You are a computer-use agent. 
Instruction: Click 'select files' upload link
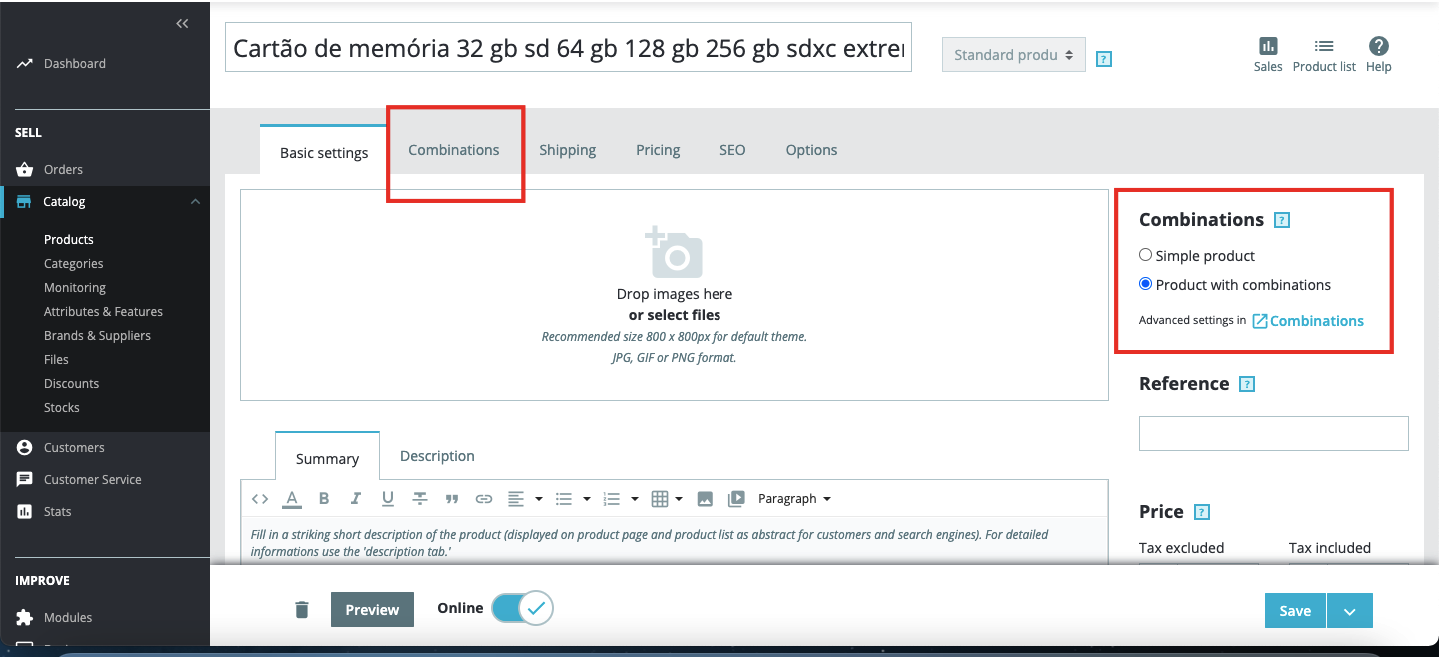point(674,315)
